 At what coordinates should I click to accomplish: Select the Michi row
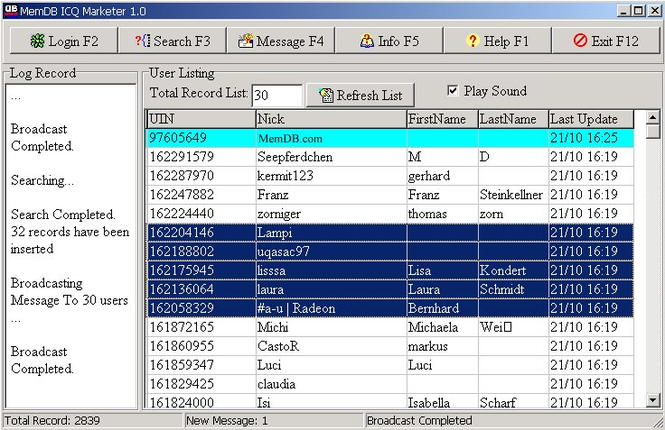pyautogui.click(x=390, y=327)
